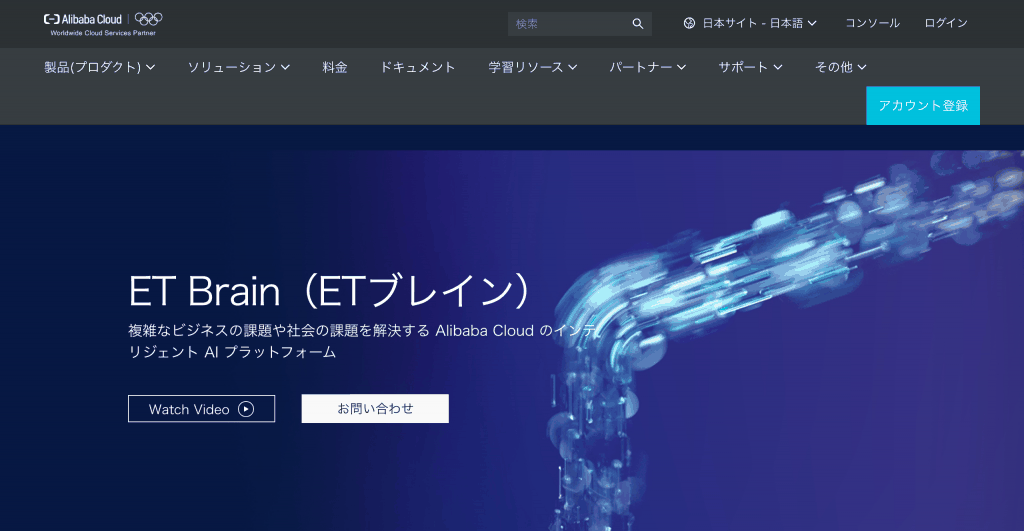This screenshot has height=531, width=1024.
Task: Open the コンソール link
Action: click(x=872, y=23)
